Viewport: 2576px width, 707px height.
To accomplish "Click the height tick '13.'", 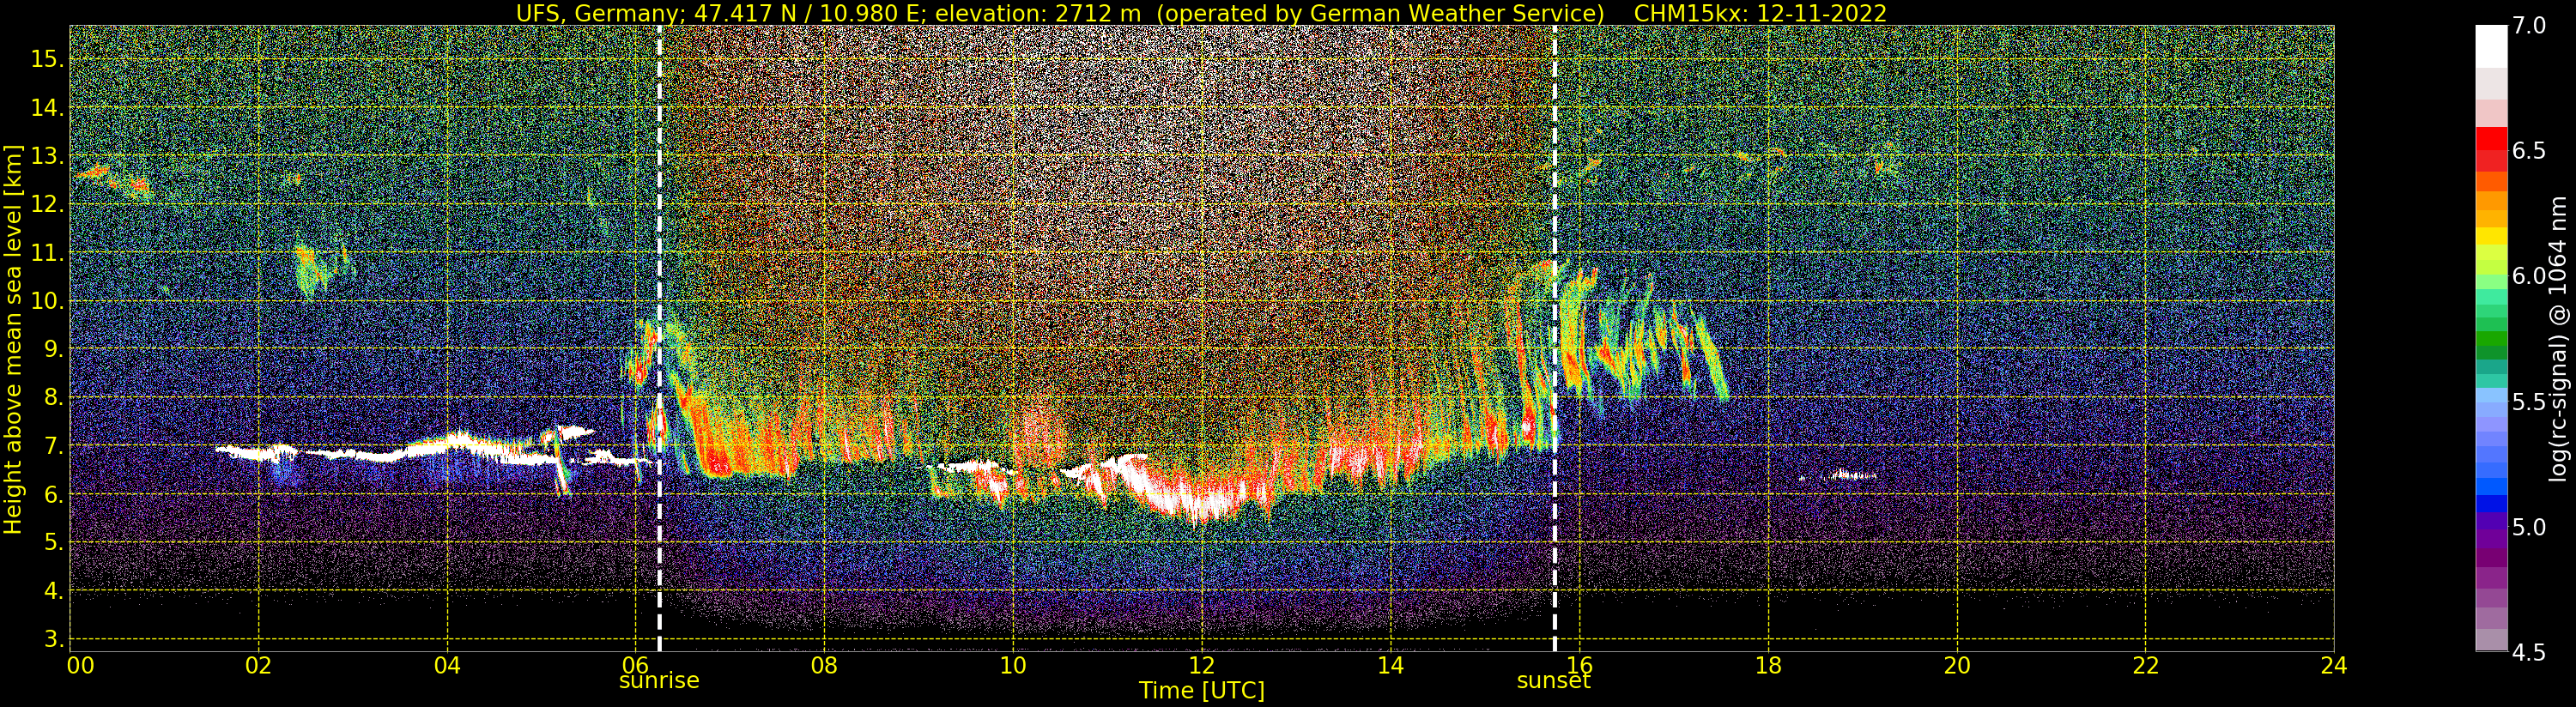I will (x=49, y=156).
